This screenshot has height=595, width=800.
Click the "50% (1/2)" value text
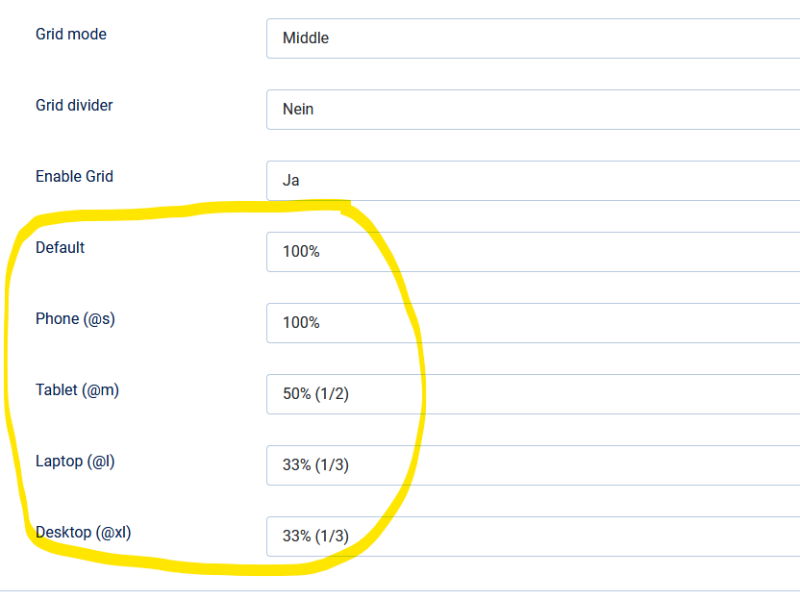click(x=315, y=394)
